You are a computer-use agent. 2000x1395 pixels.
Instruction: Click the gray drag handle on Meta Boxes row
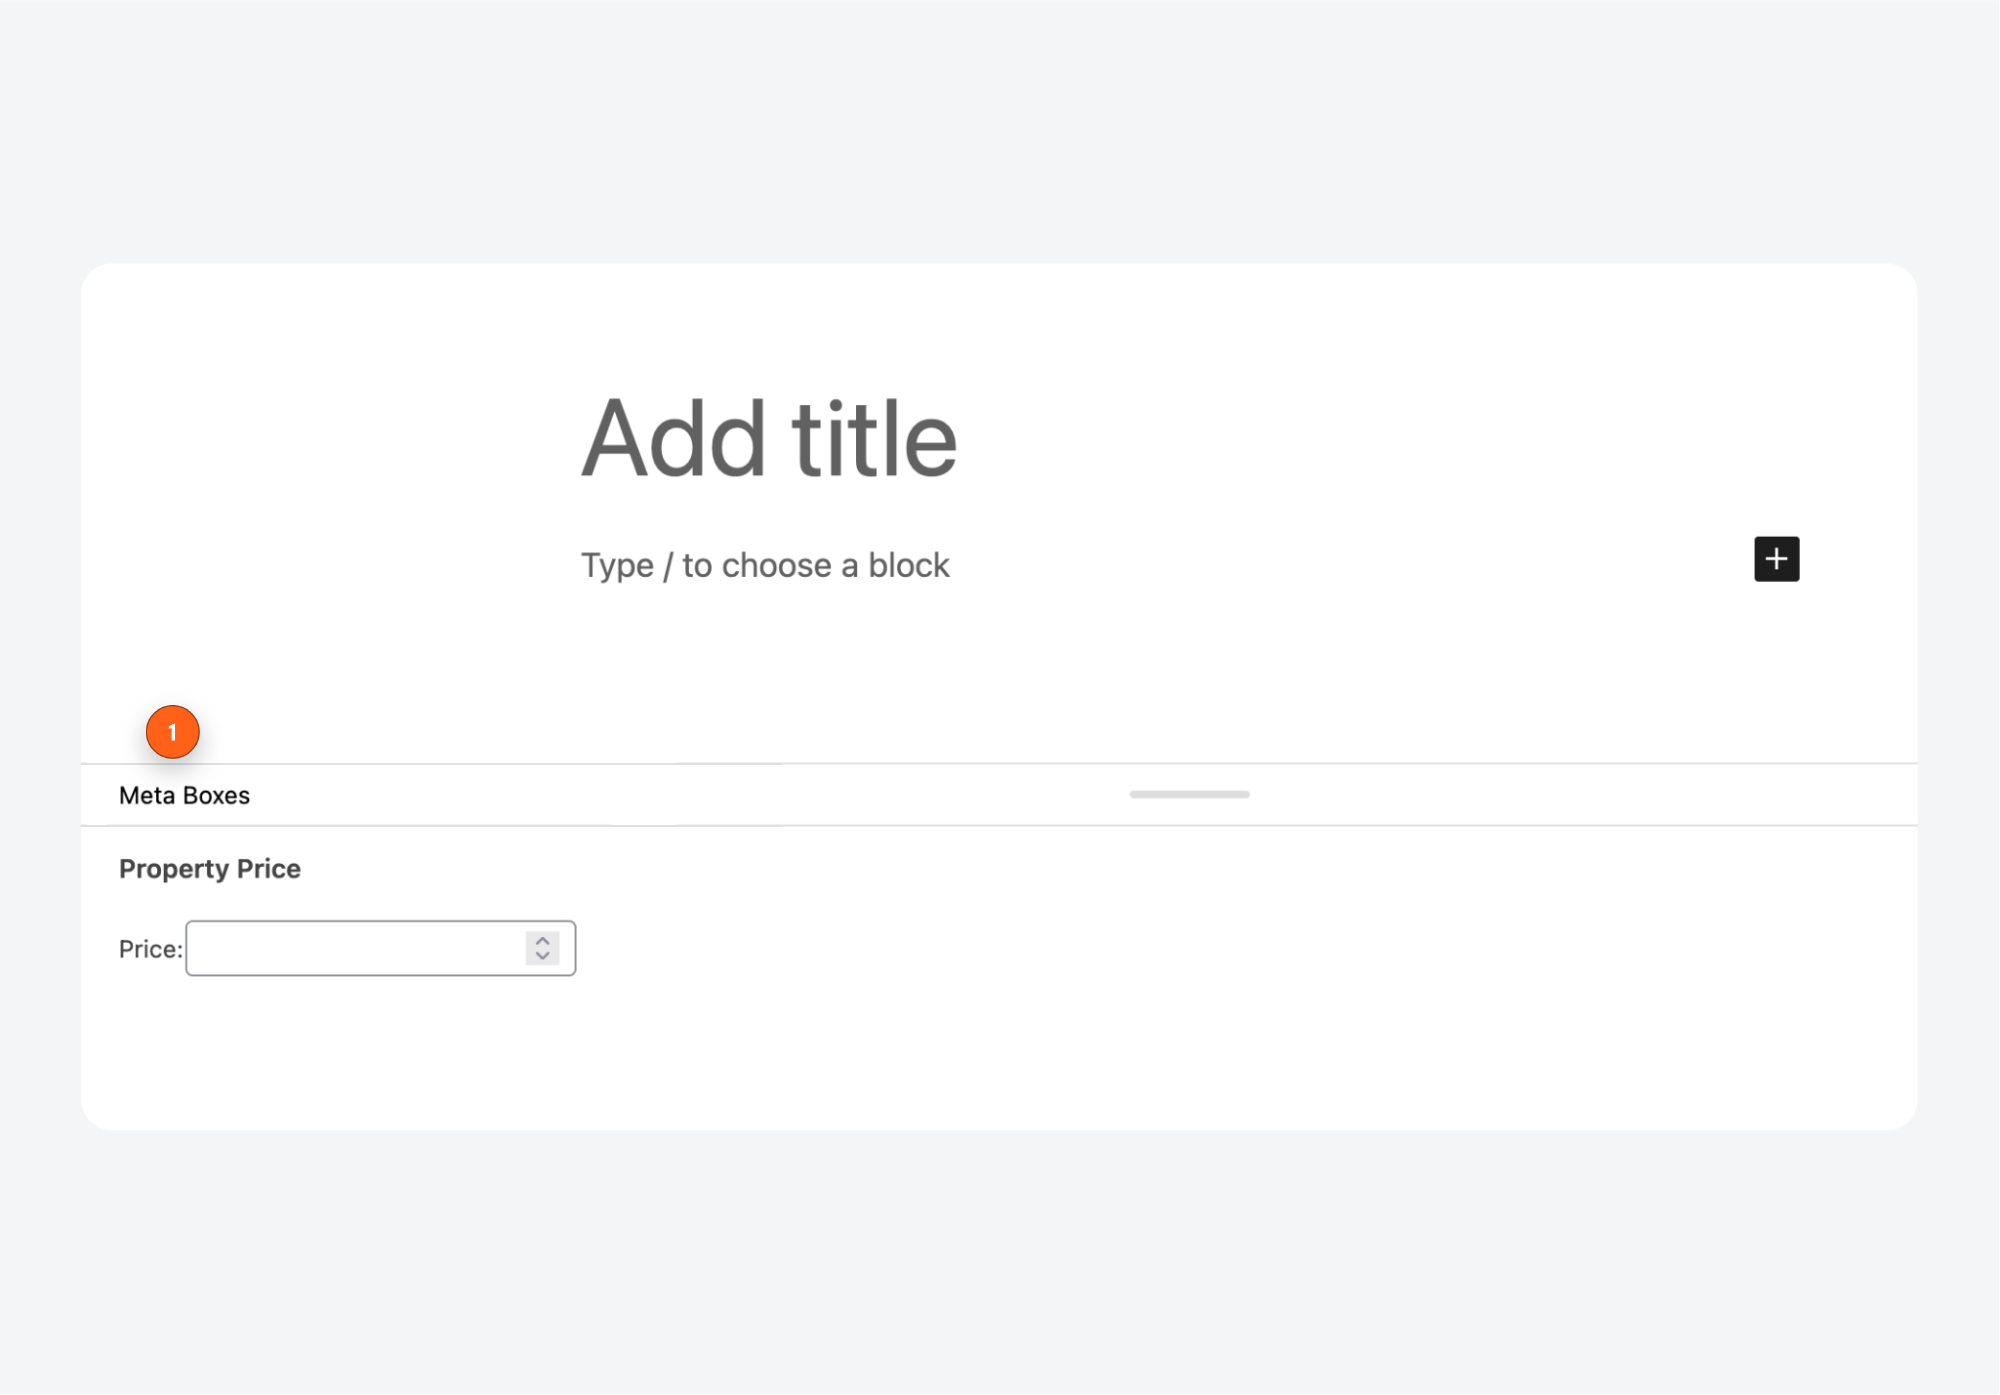click(1188, 794)
